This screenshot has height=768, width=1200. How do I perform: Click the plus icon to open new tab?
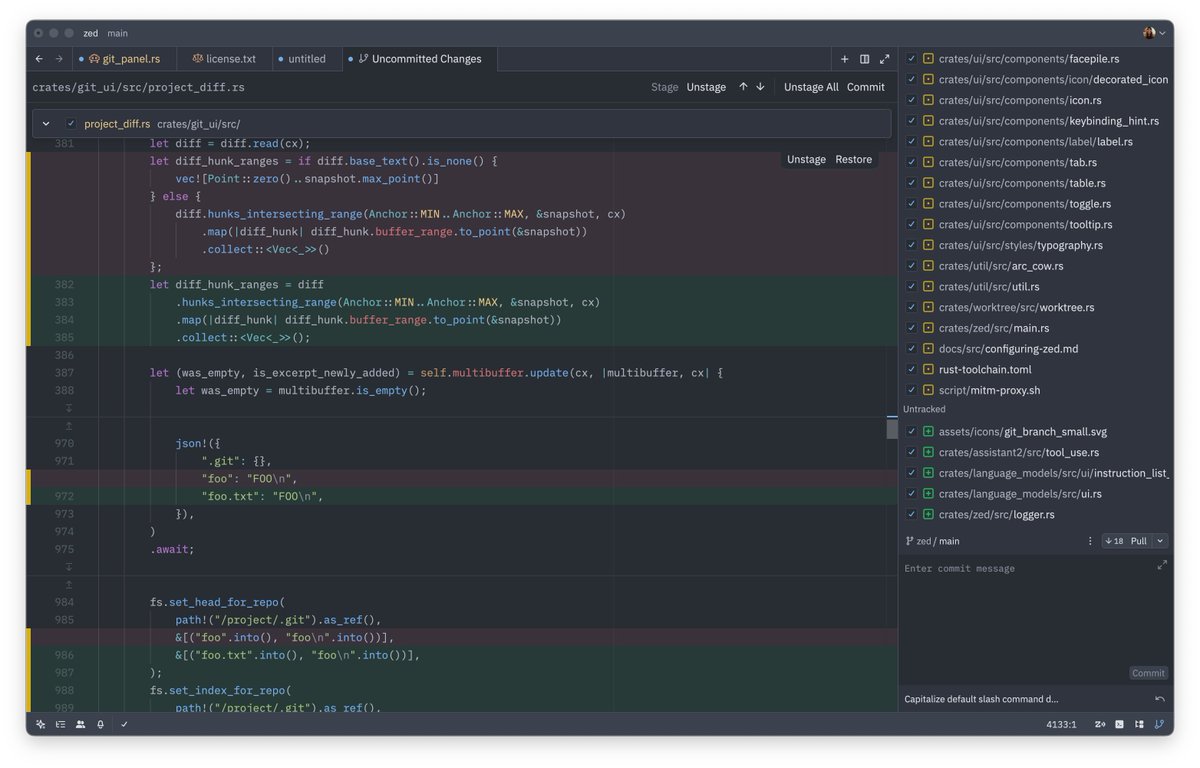(845, 59)
